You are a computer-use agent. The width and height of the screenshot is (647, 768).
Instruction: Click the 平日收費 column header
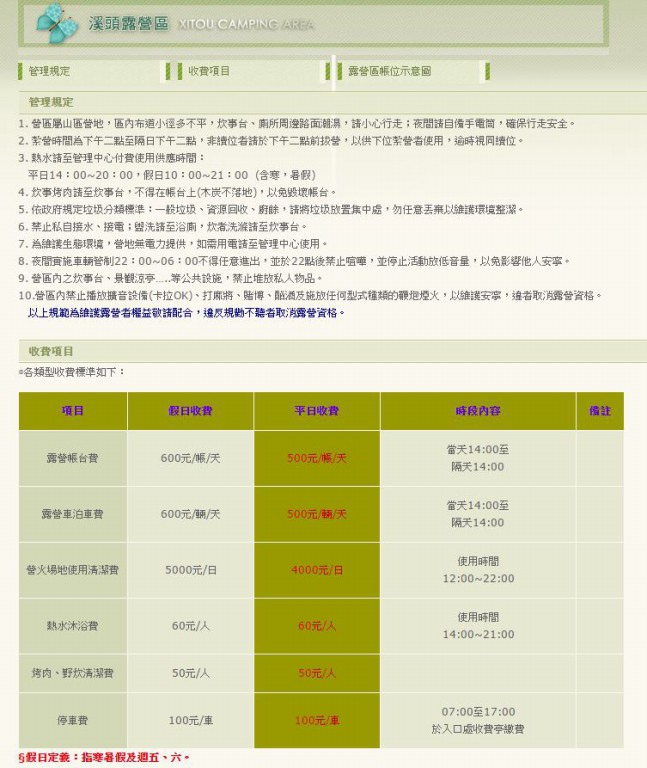pos(316,410)
